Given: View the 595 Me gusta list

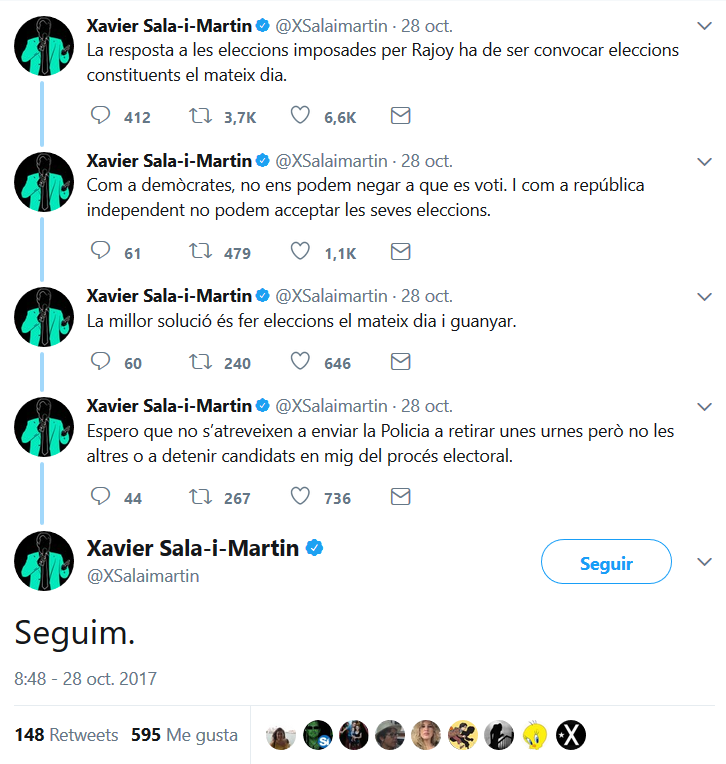Looking at the screenshot, I should click(184, 735).
